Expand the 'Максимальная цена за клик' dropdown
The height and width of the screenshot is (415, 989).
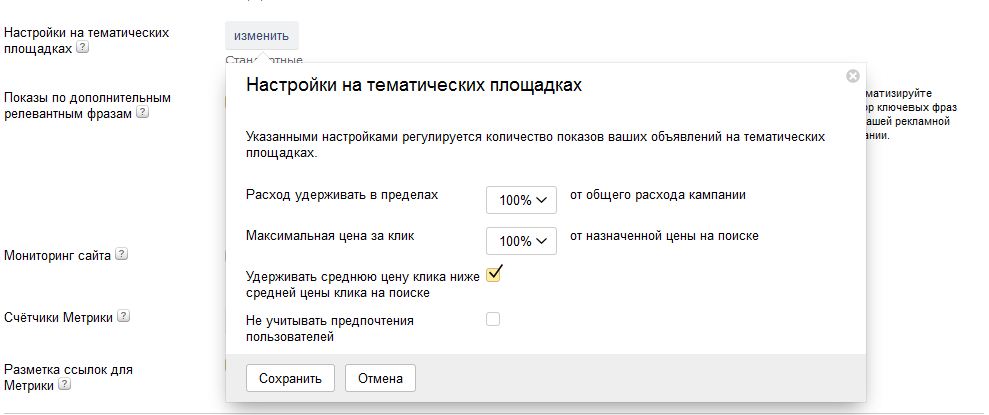tap(521, 241)
